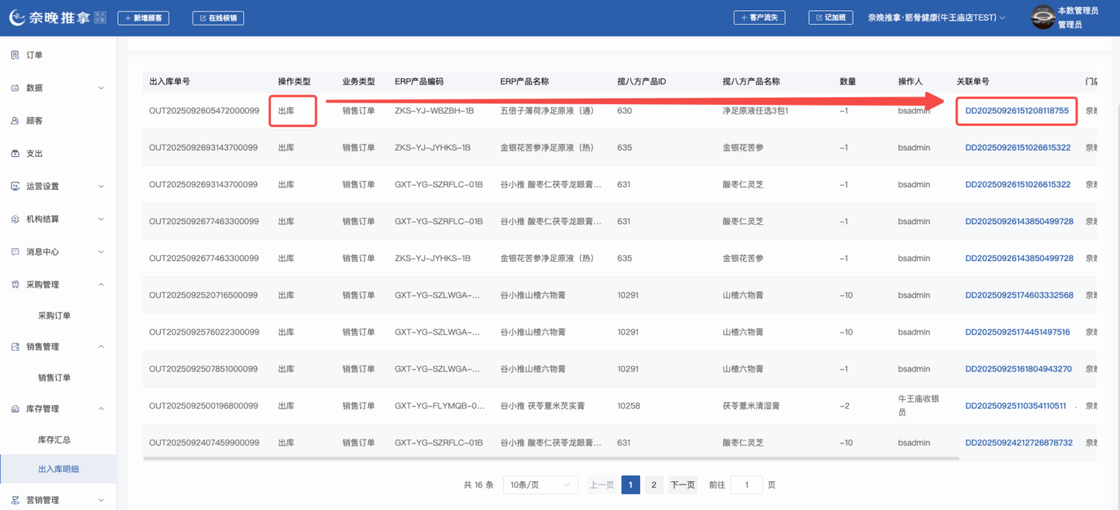Click the 奈晚推拿 logo icon
Viewport: 1120px width, 510px height.
17,18
